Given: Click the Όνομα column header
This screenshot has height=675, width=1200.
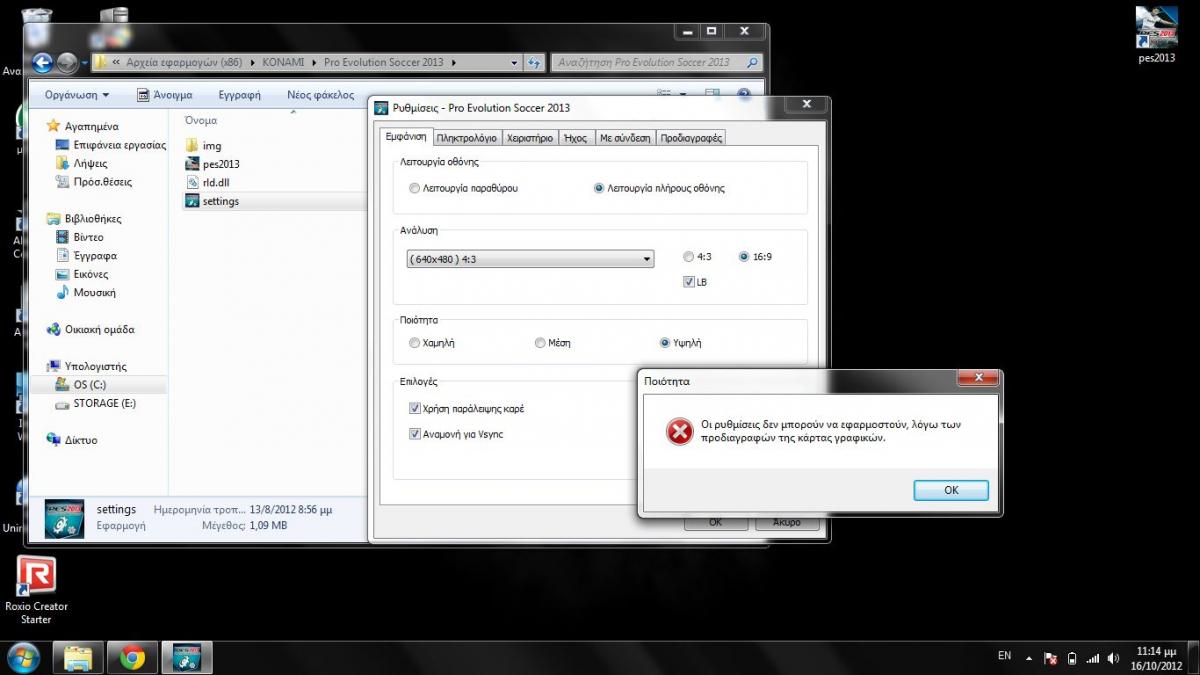Looking at the screenshot, I should point(201,120).
